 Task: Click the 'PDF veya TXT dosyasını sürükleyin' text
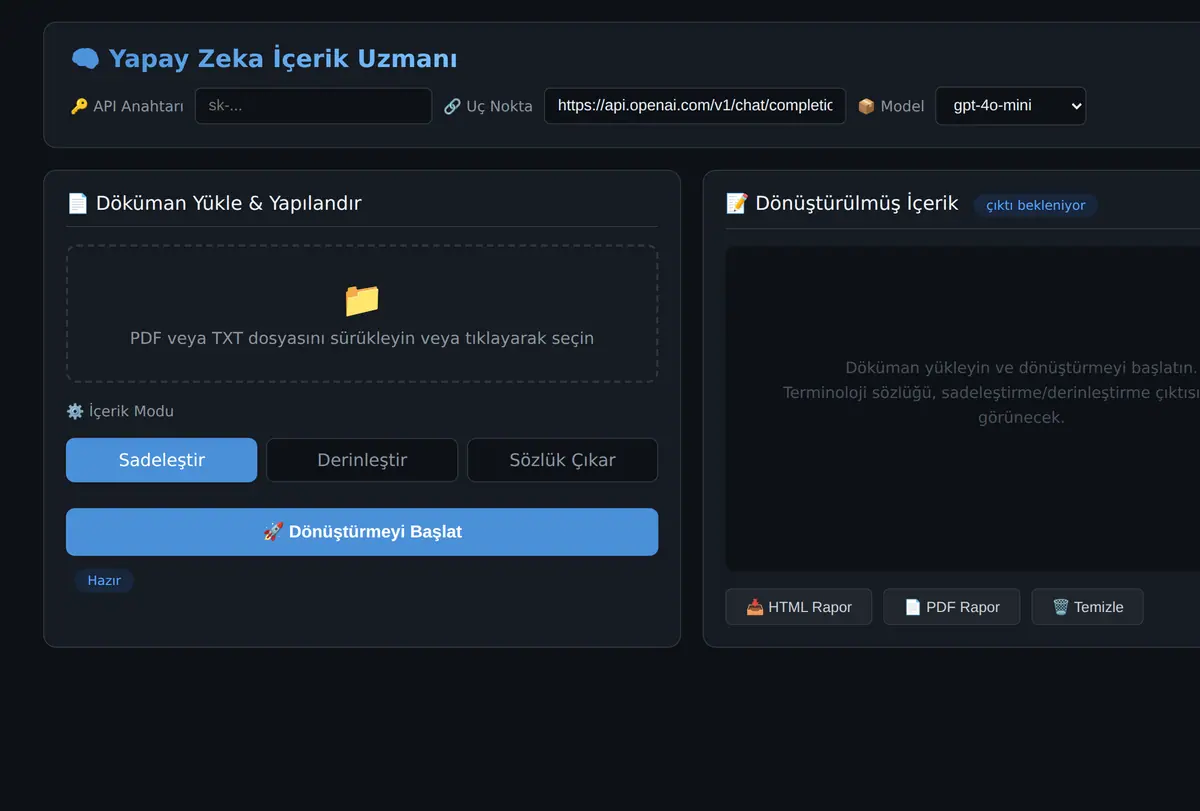tap(362, 338)
